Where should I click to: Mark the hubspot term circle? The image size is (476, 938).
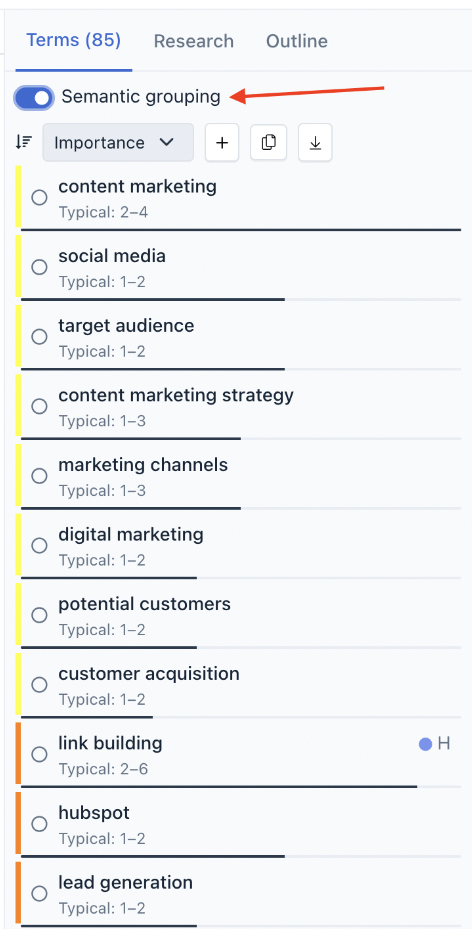[39, 824]
